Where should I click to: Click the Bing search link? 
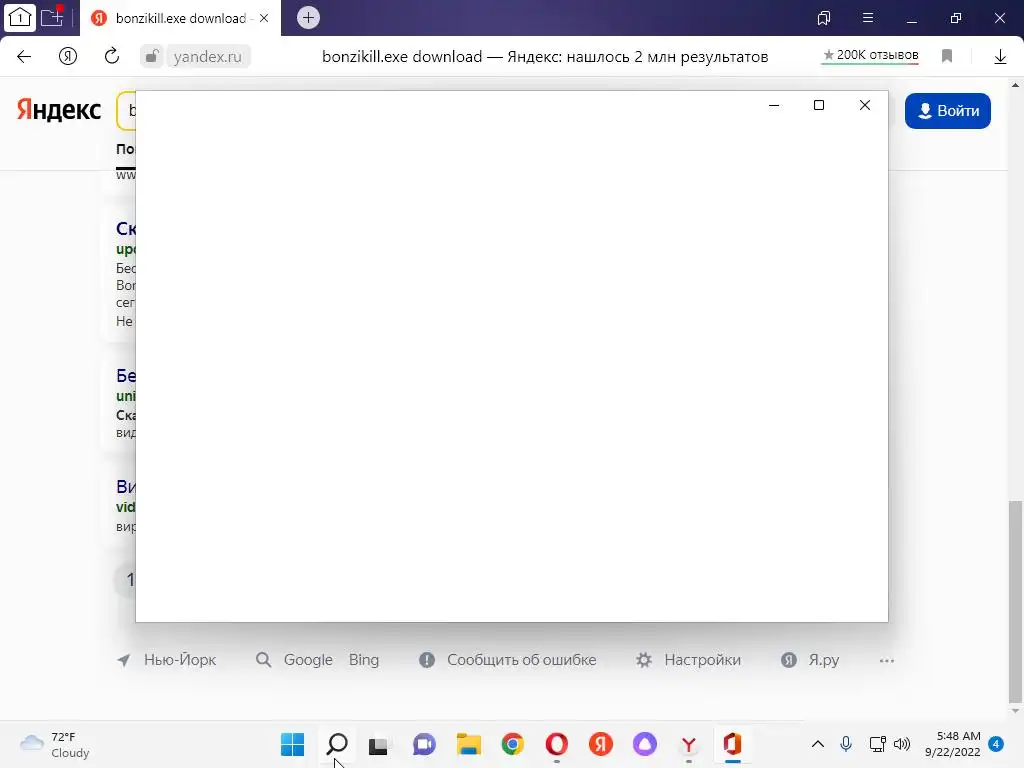(x=364, y=660)
